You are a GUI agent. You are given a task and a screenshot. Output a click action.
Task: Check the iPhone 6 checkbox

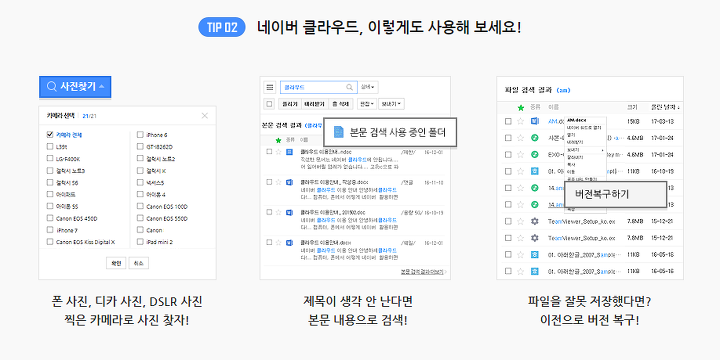pyautogui.click(x=140, y=135)
